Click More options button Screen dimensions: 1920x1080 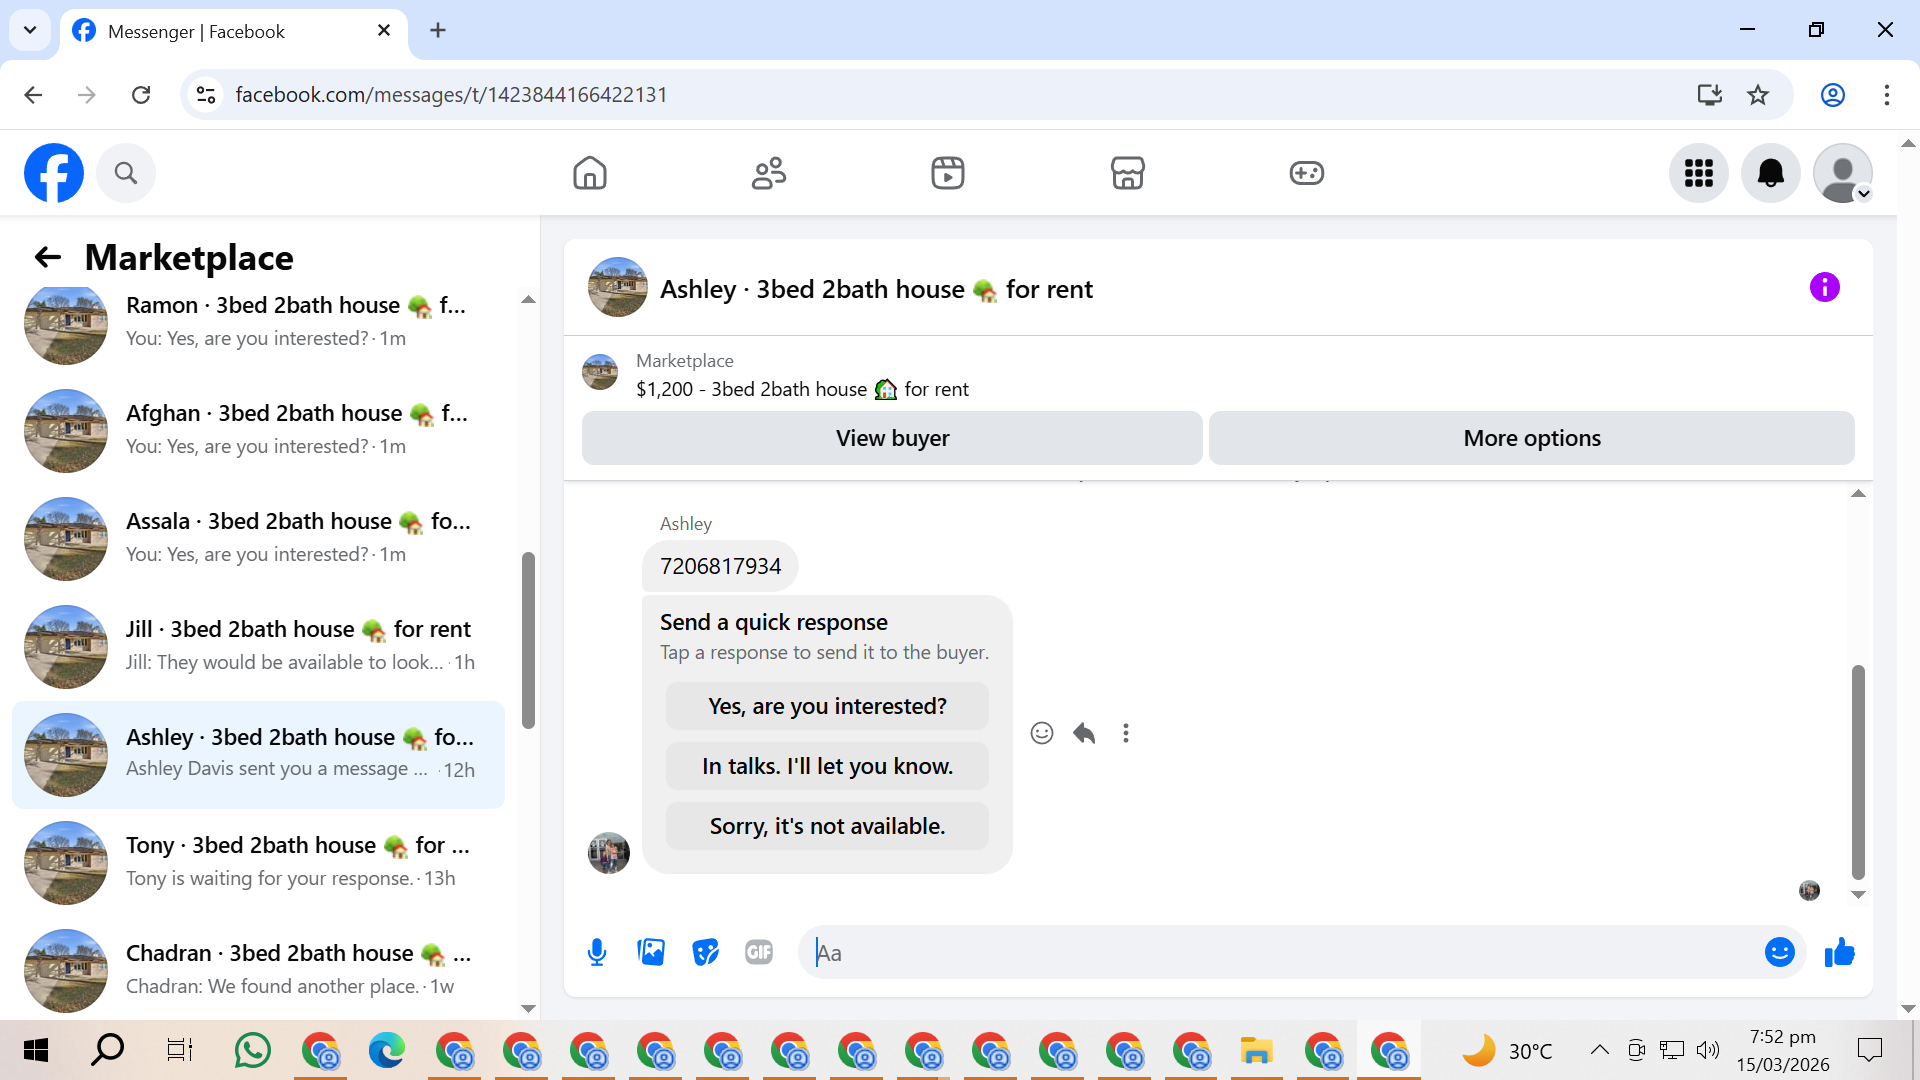[1532, 438]
